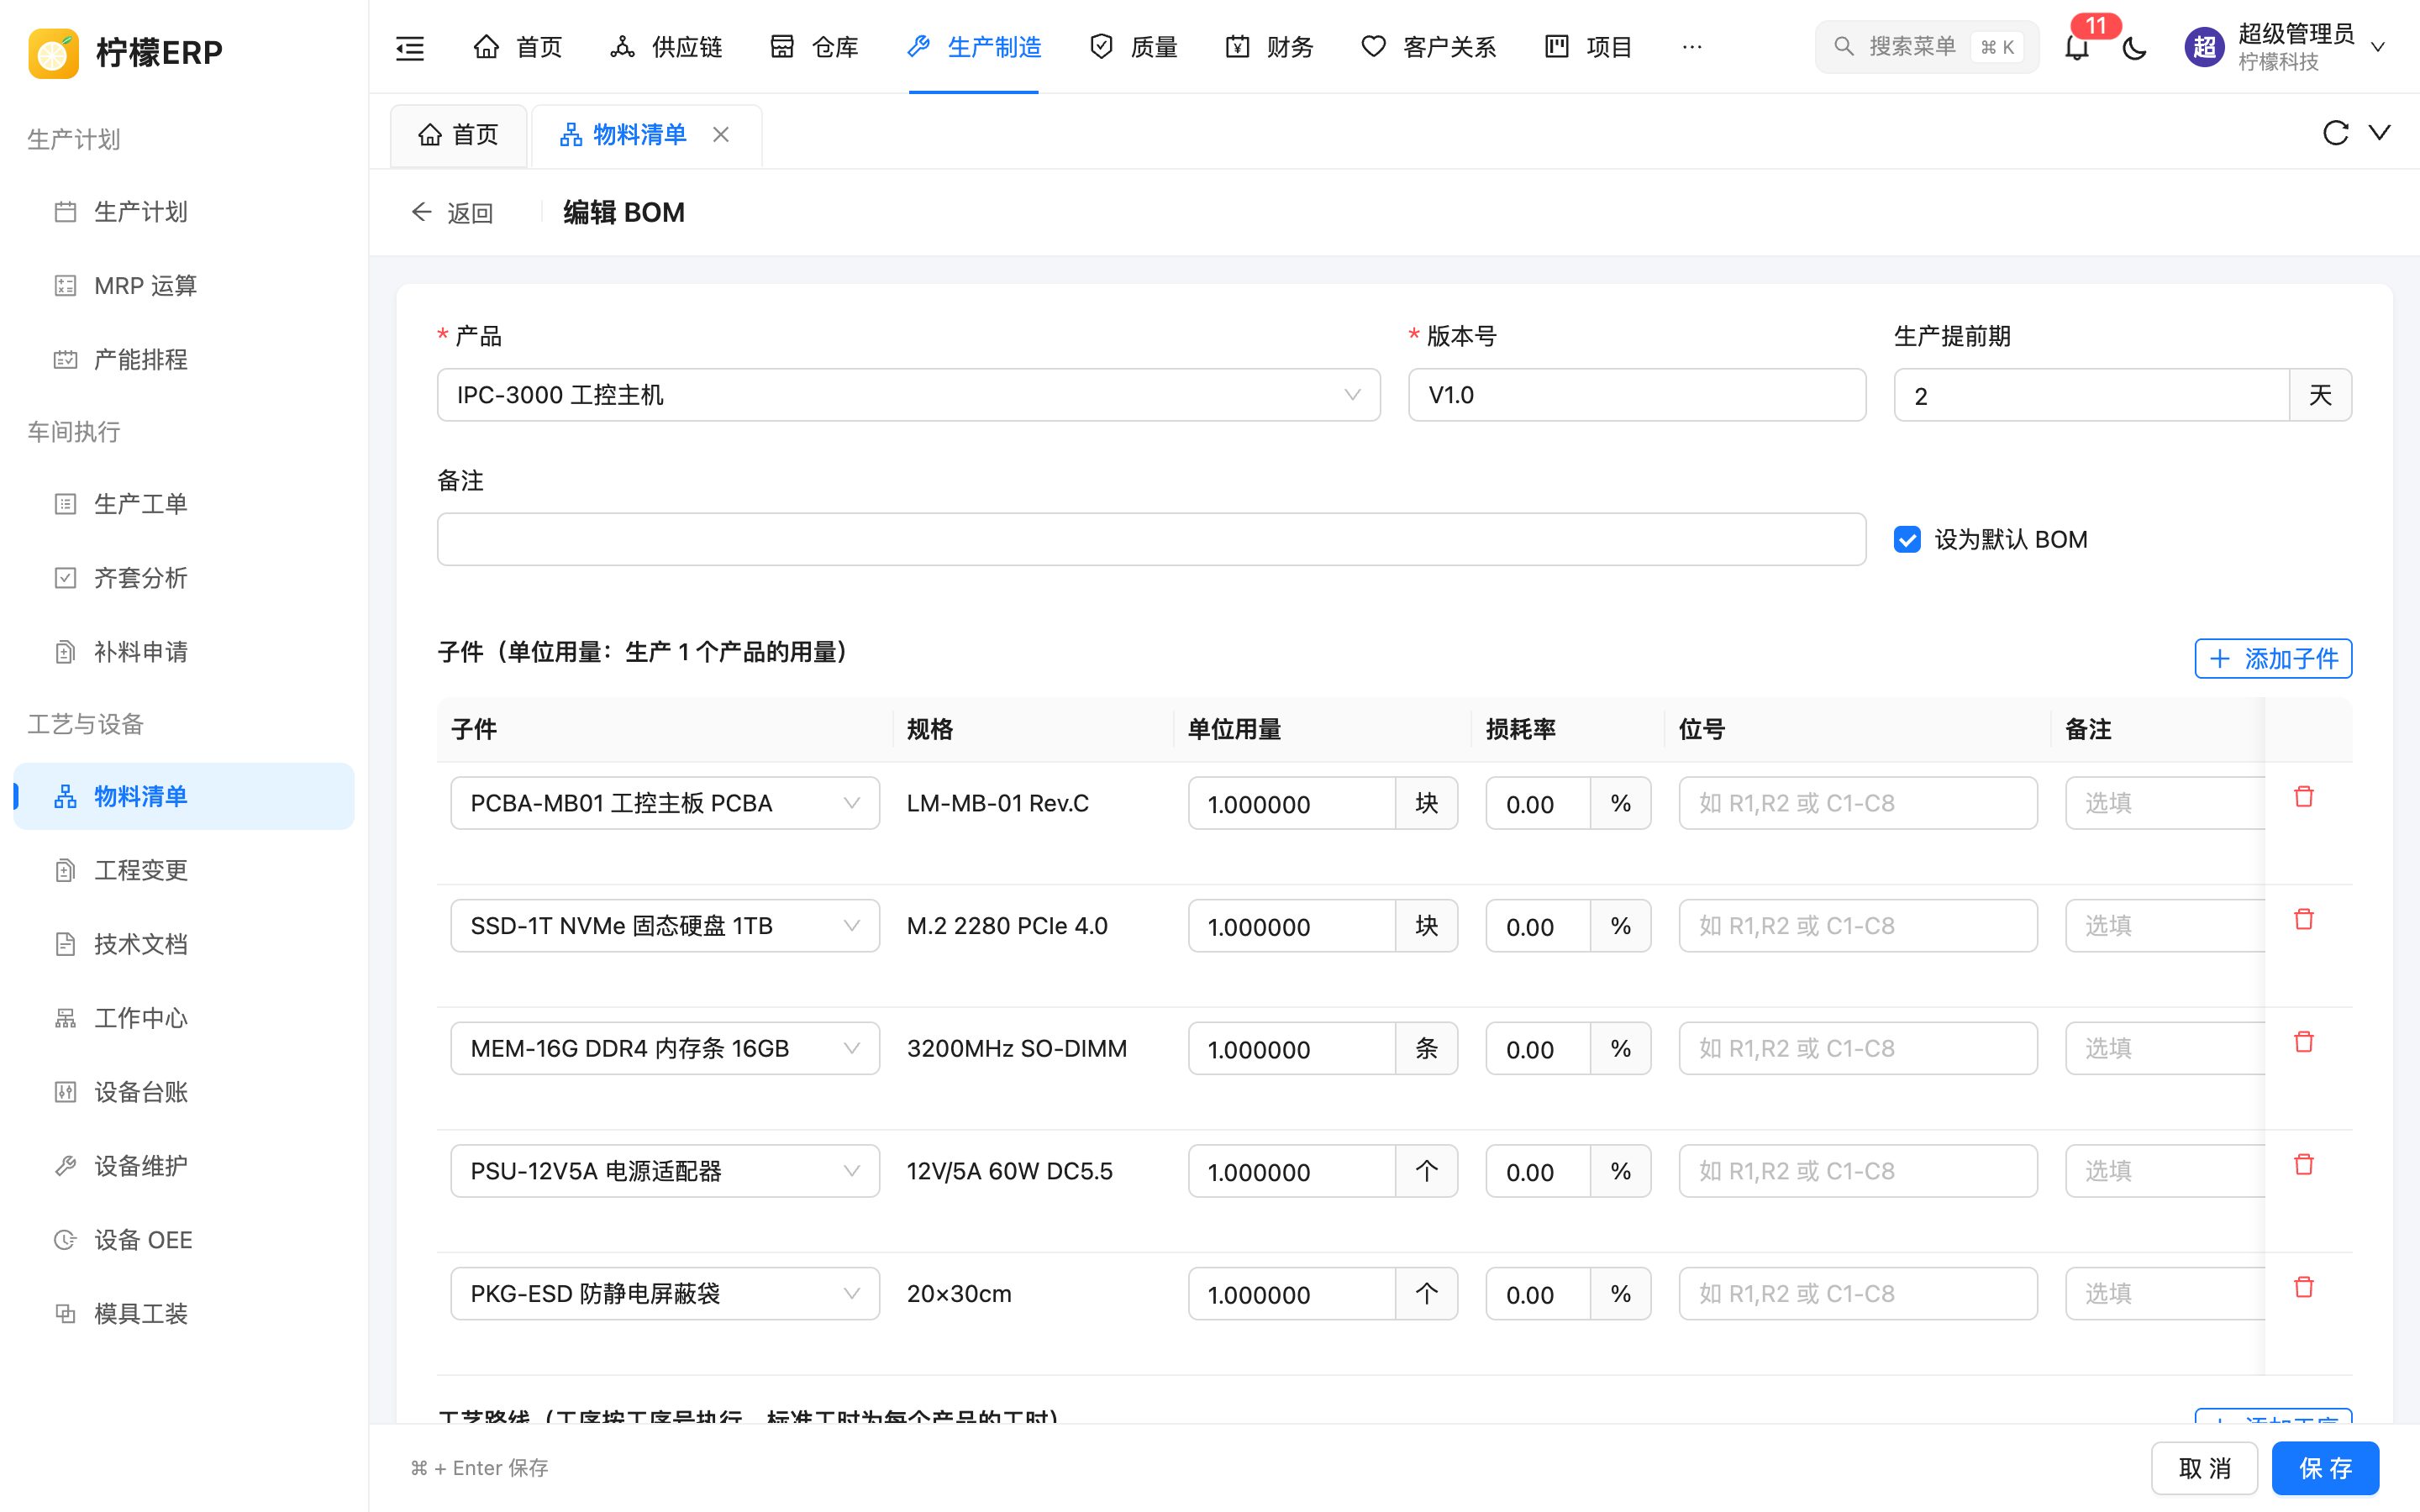
Task: Open the 超 user avatar
Action: point(2204,47)
